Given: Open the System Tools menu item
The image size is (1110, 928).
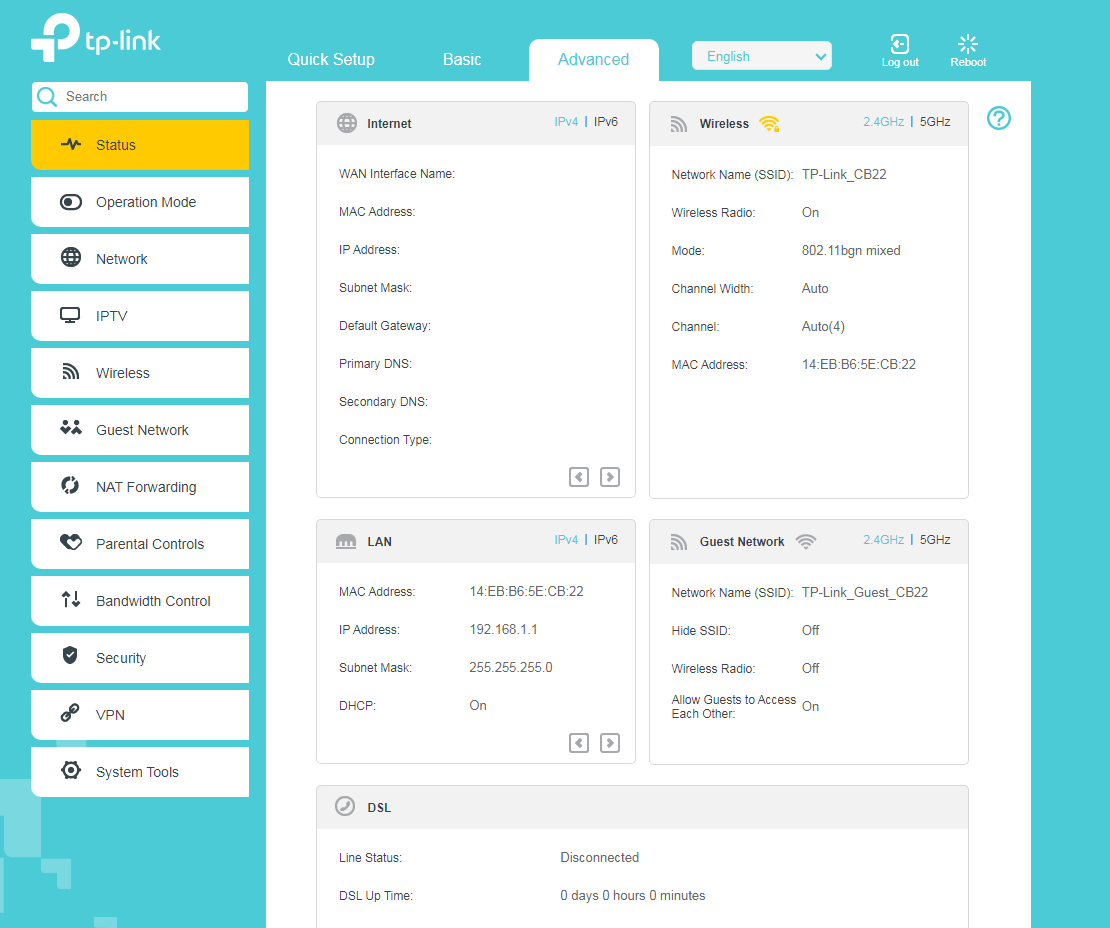Looking at the screenshot, I should tap(140, 772).
